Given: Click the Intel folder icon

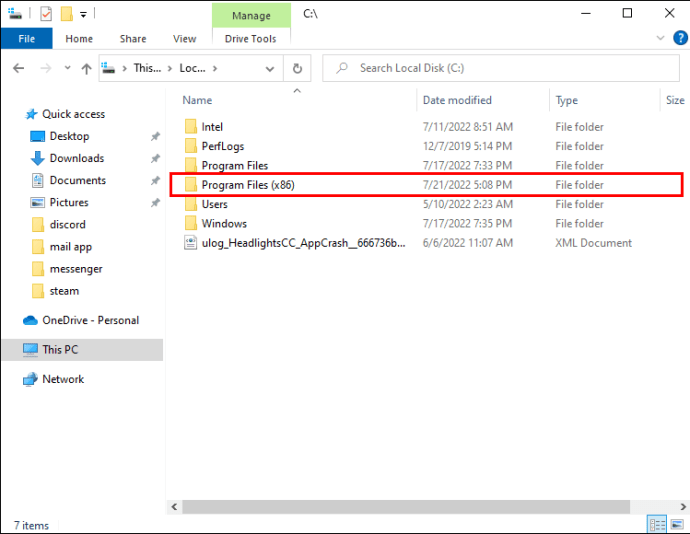Looking at the screenshot, I should coord(191,126).
